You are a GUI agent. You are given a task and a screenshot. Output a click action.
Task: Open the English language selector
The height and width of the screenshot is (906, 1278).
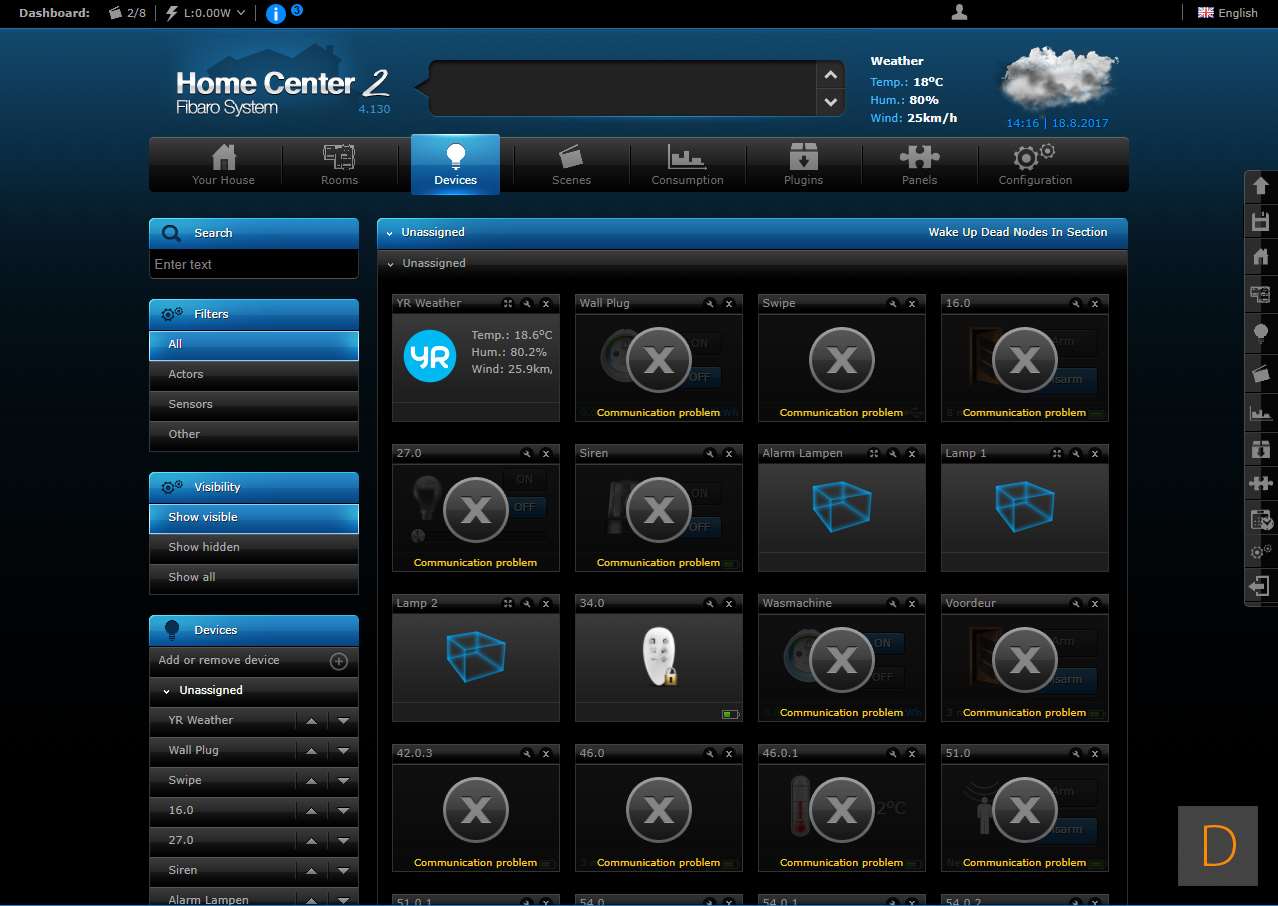pos(1228,13)
